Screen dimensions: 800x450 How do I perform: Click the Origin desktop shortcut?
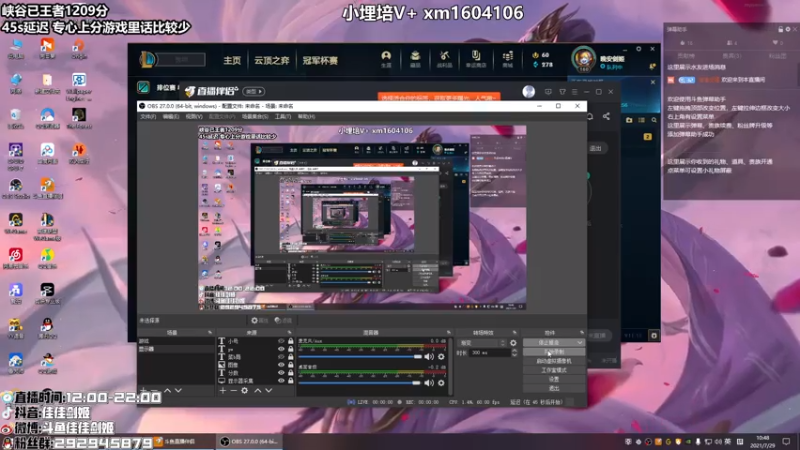(x=79, y=49)
